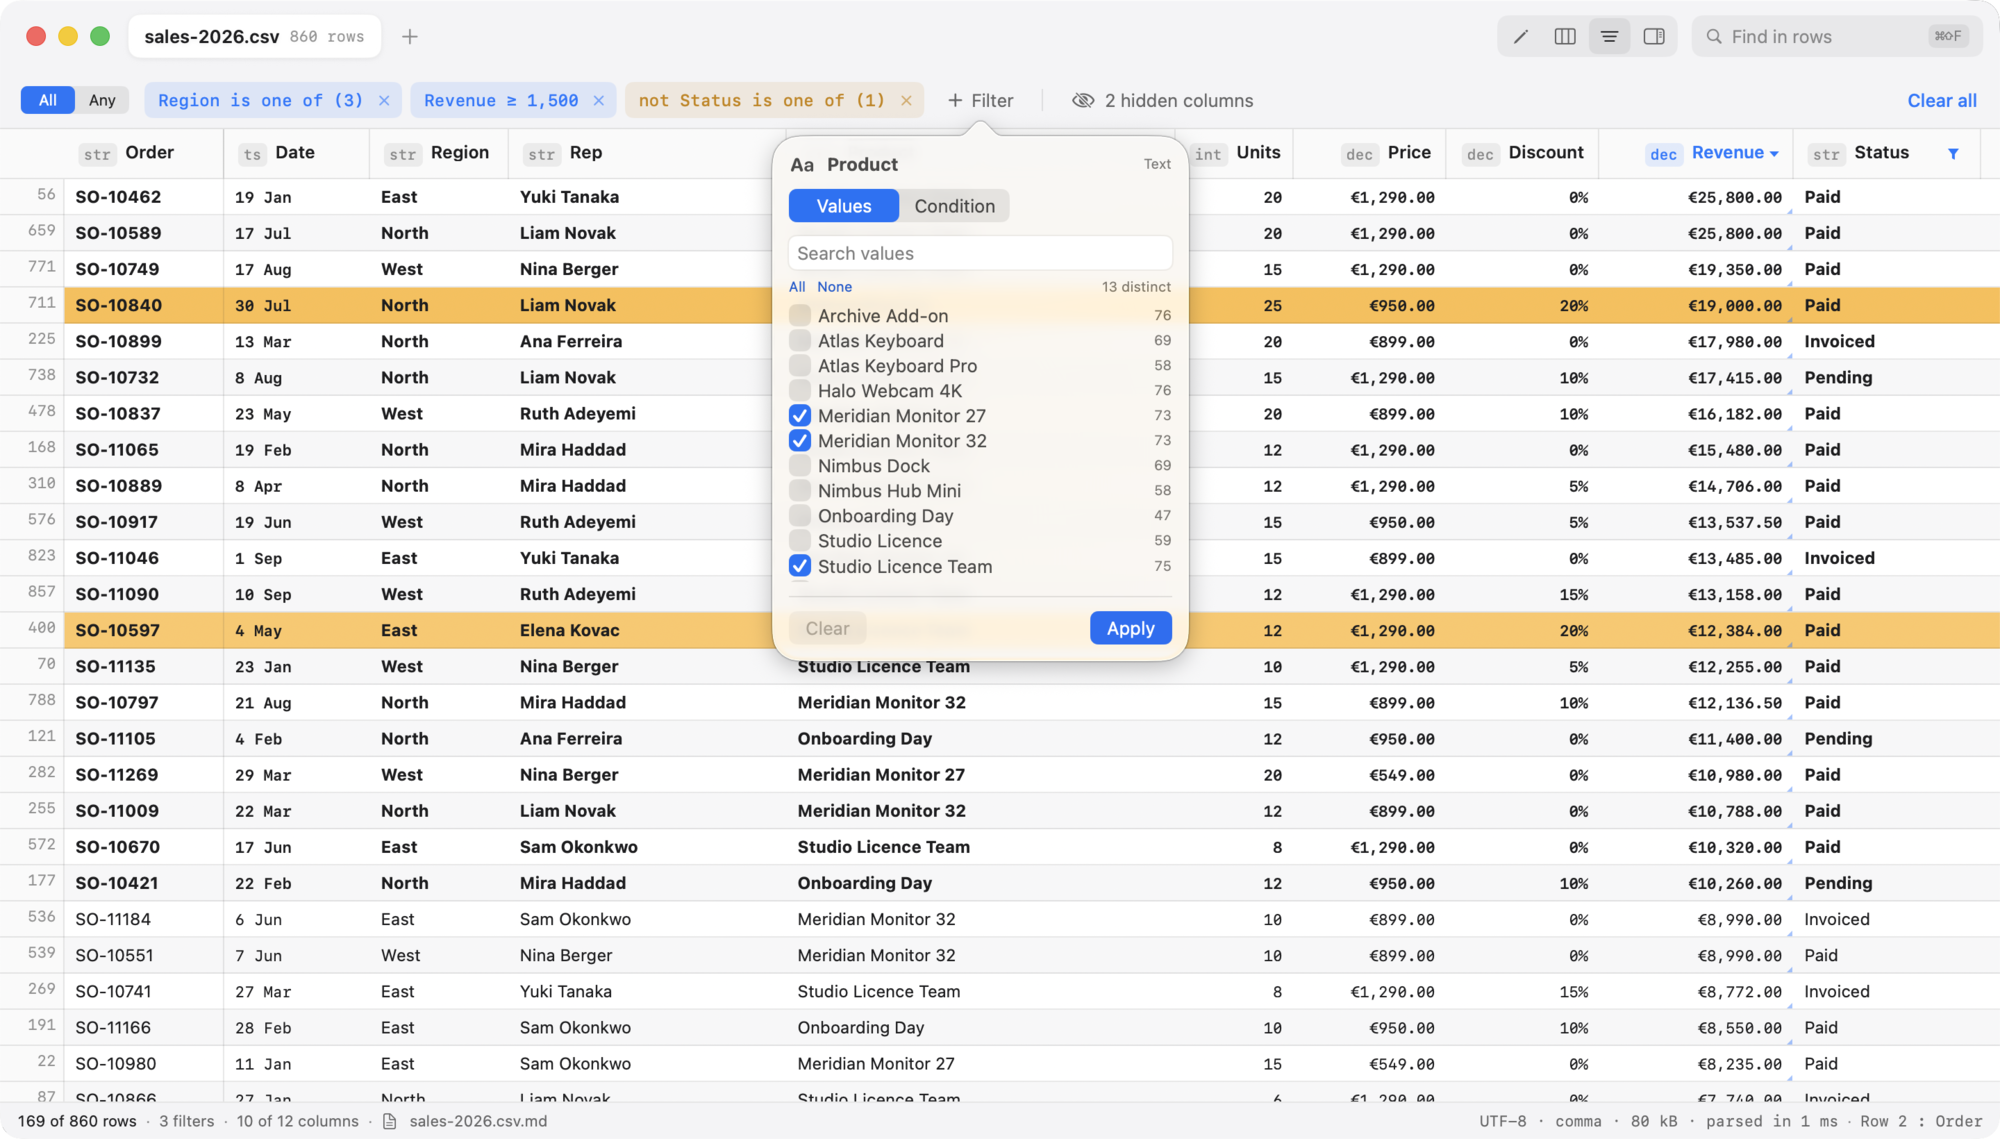Remove the Region filter chip
The height and width of the screenshot is (1139, 2000).
point(384,100)
